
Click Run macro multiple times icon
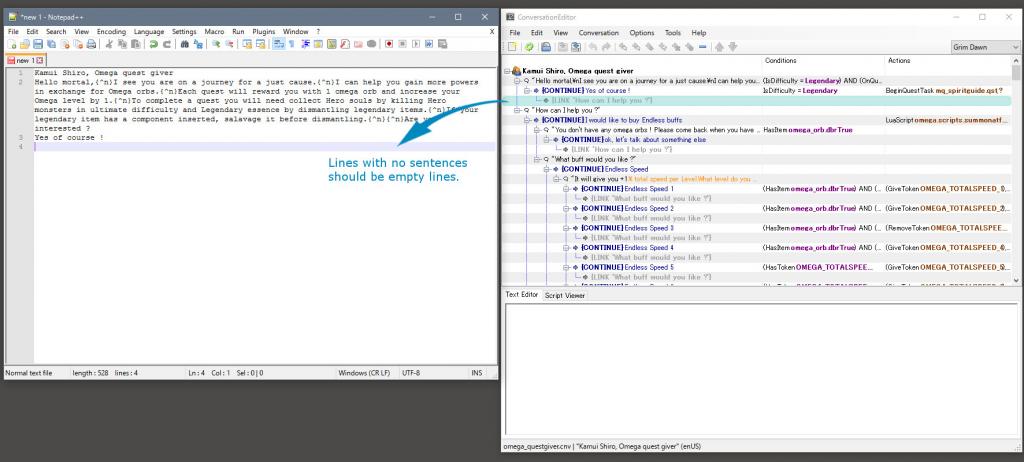pyautogui.click(x=428, y=44)
